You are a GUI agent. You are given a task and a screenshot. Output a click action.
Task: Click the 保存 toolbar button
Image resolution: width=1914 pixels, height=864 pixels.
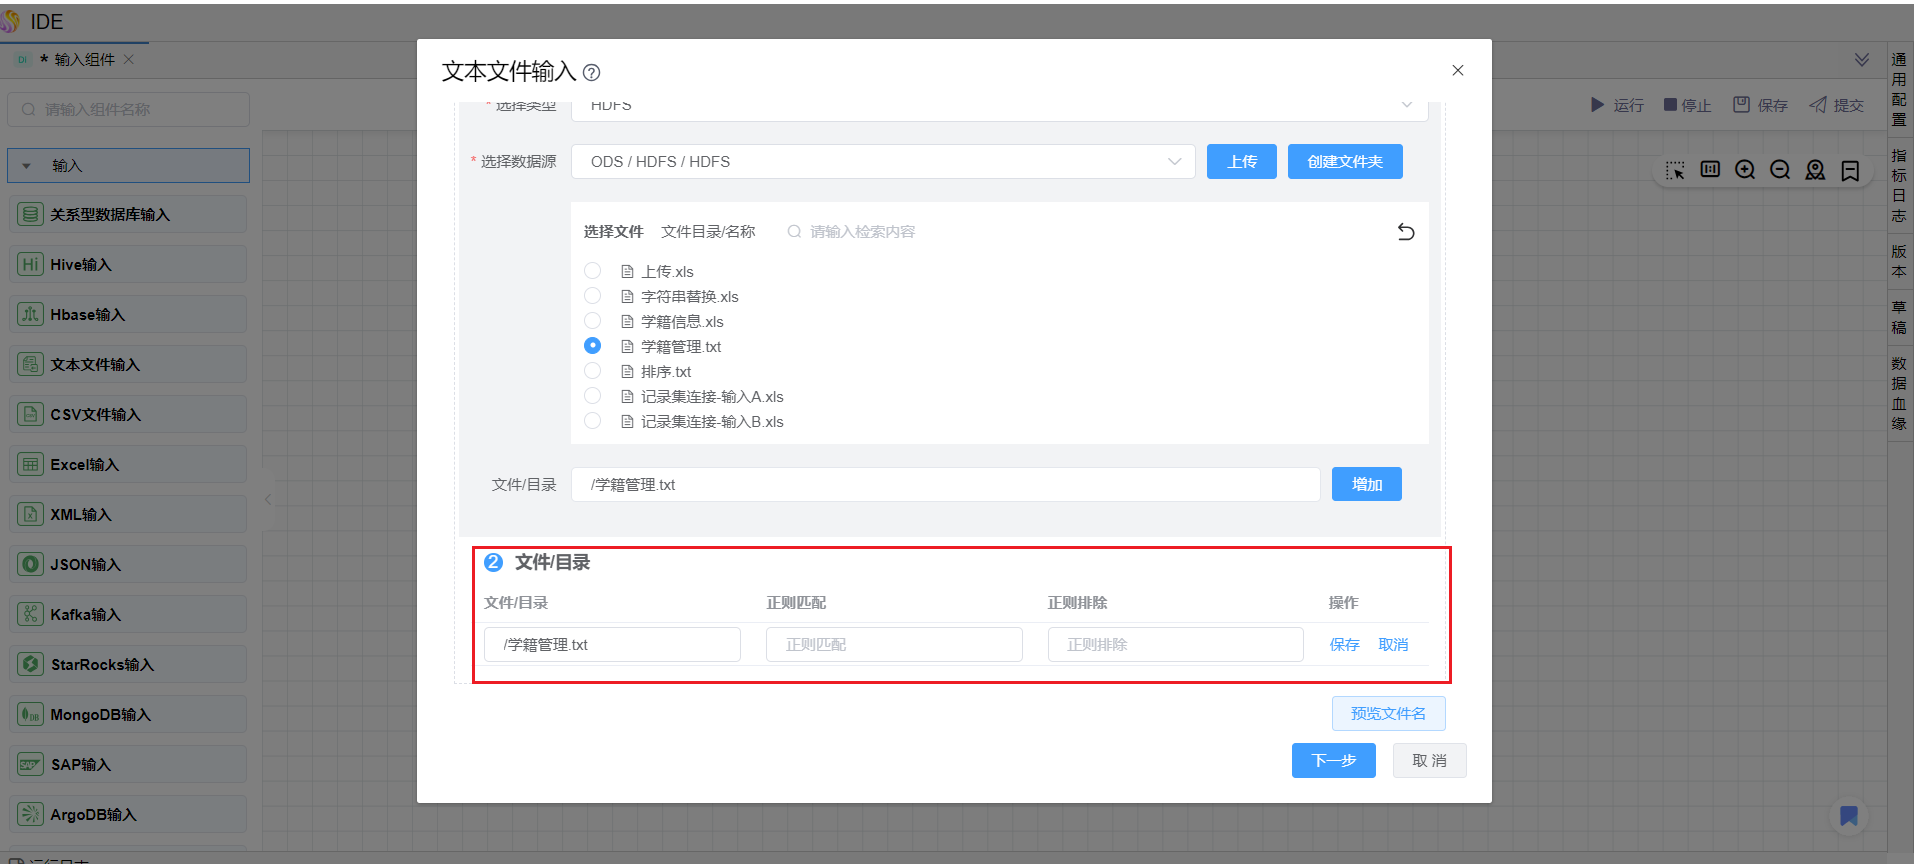tap(1760, 105)
